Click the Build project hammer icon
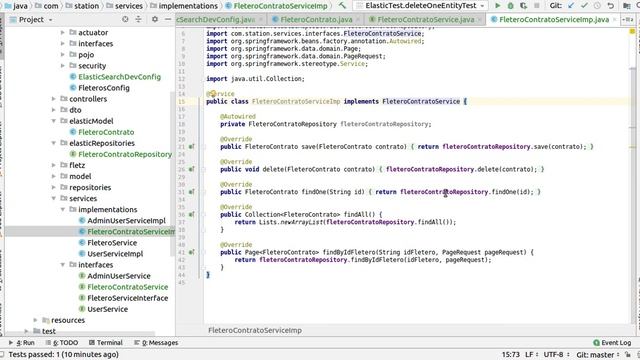 pyautogui.click(x=342, y=6)
